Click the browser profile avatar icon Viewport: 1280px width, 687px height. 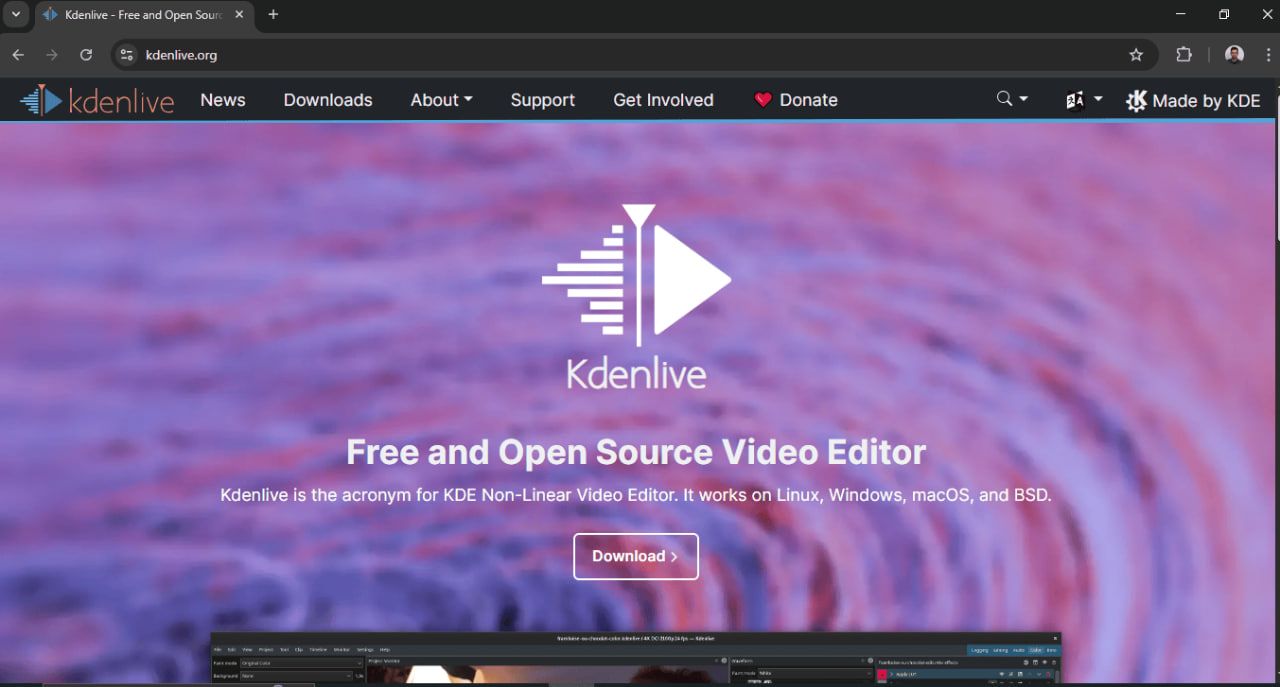click(1234, 54)
